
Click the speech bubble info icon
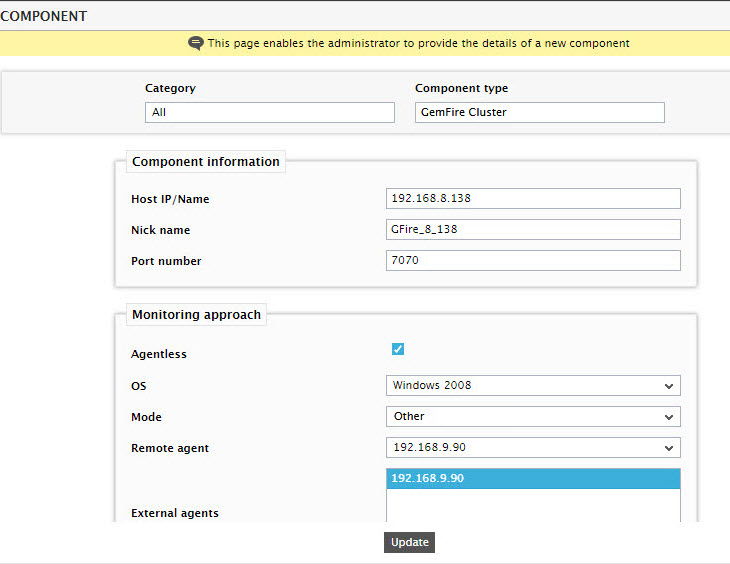pos(196,43)
